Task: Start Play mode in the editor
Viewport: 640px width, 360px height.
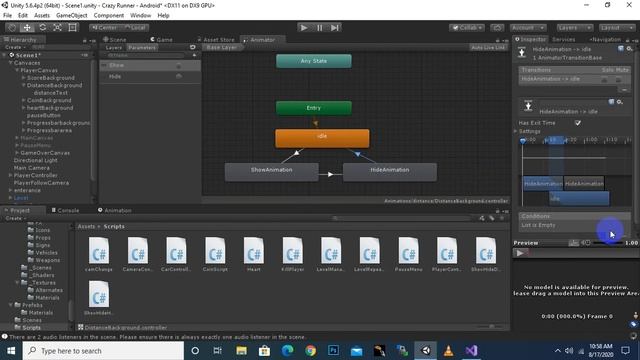Action: (x=304, y=28)
